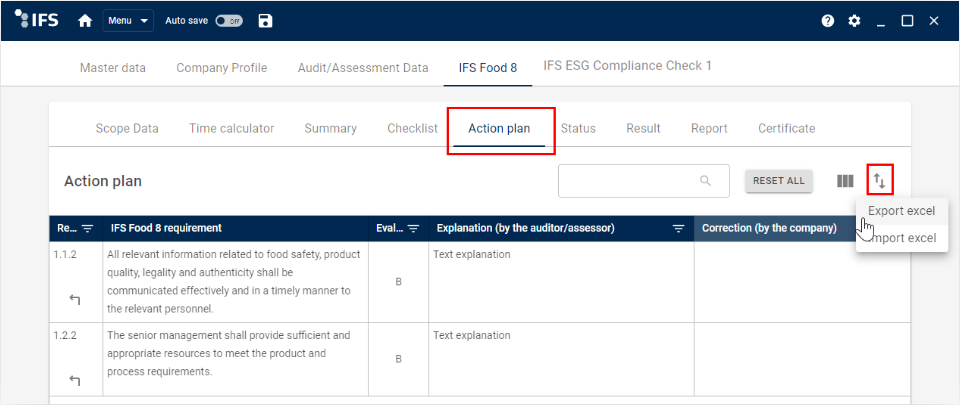Click the IFS logo
Screen dimensions: 960x405
tap(36, 20)
